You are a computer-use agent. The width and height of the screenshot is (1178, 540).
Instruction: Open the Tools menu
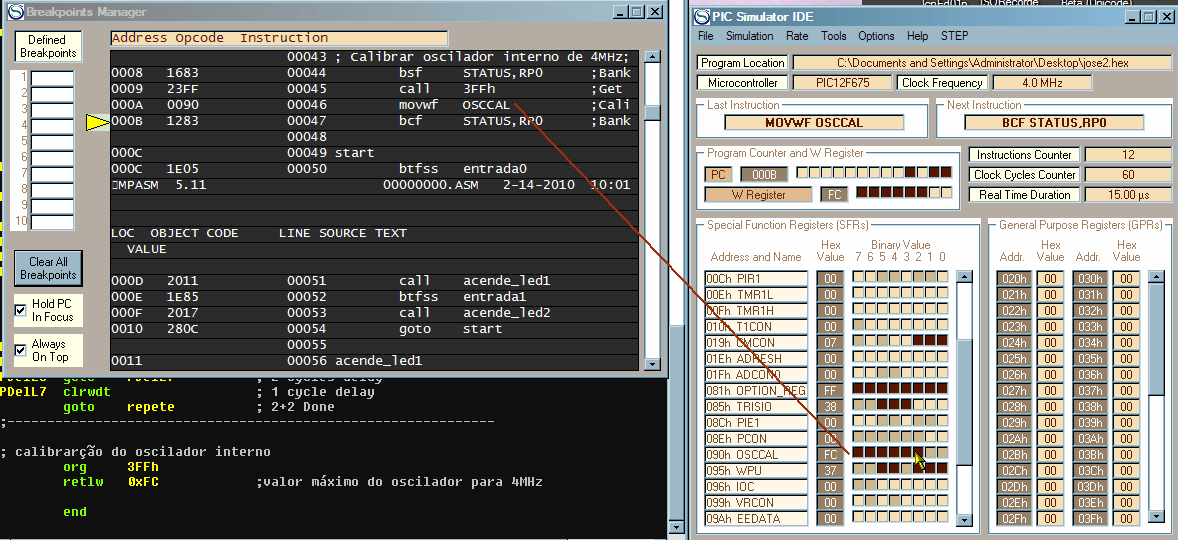point(833,36)
